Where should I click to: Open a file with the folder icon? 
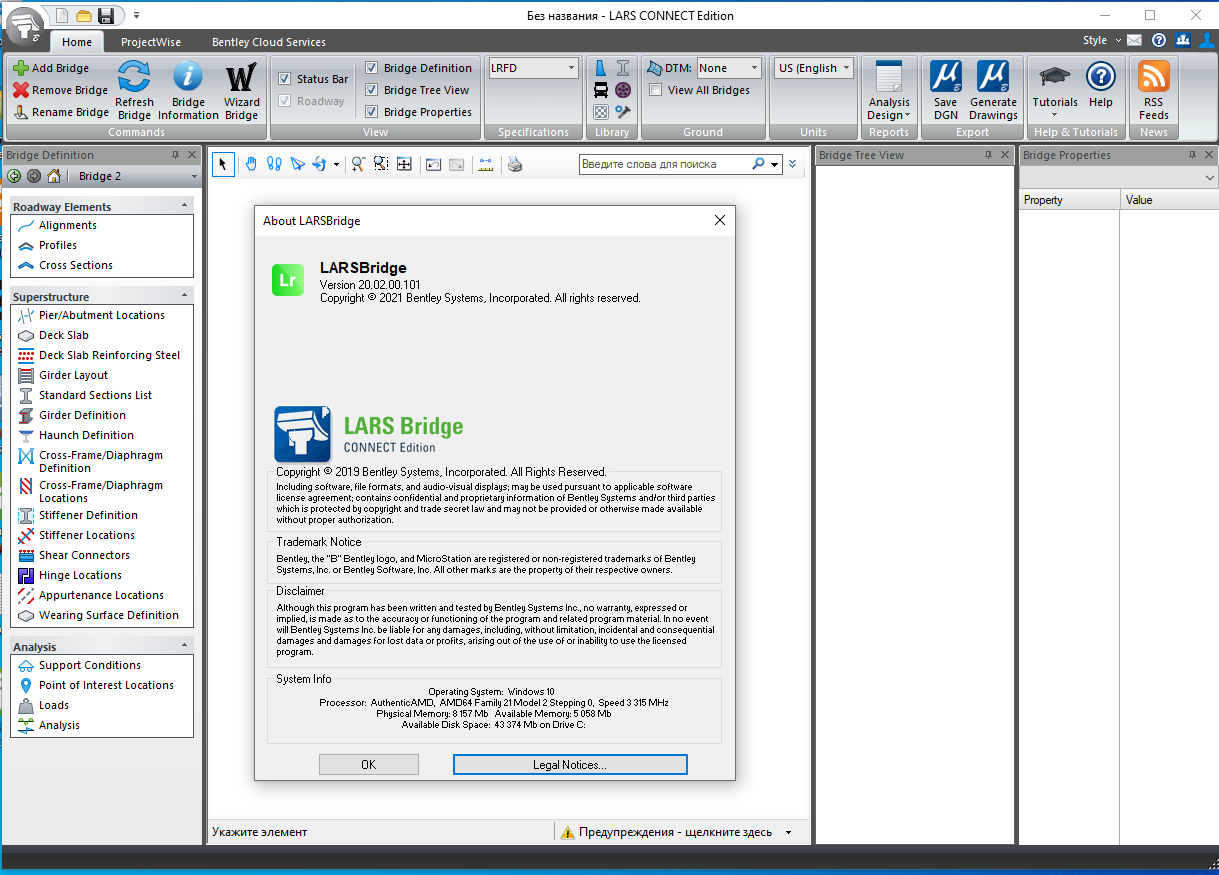84,15
